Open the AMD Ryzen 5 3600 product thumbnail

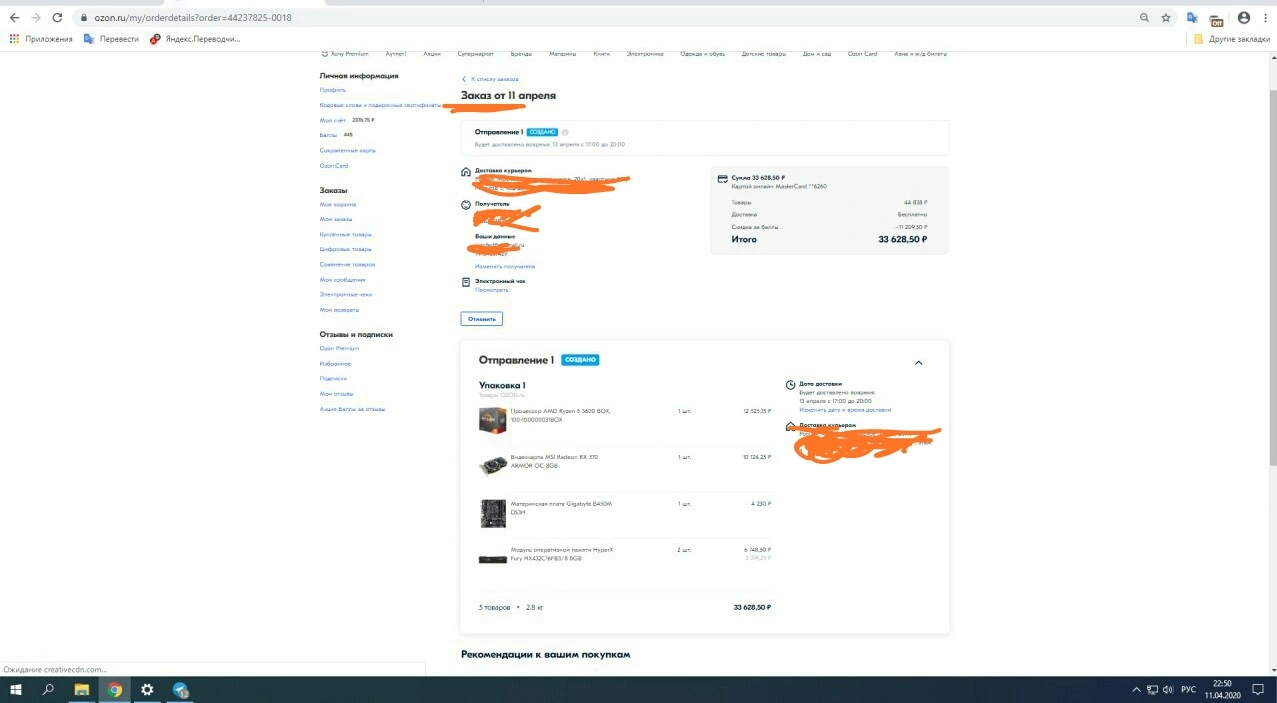(493, 420)
